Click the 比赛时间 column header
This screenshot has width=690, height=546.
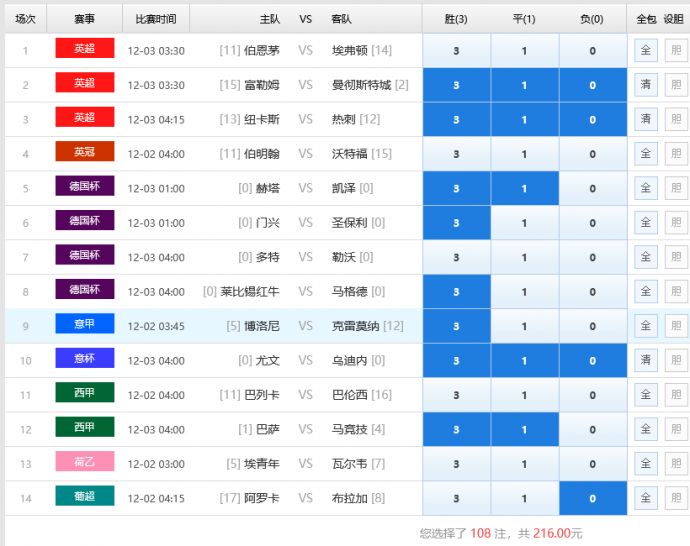coord(155,19)
